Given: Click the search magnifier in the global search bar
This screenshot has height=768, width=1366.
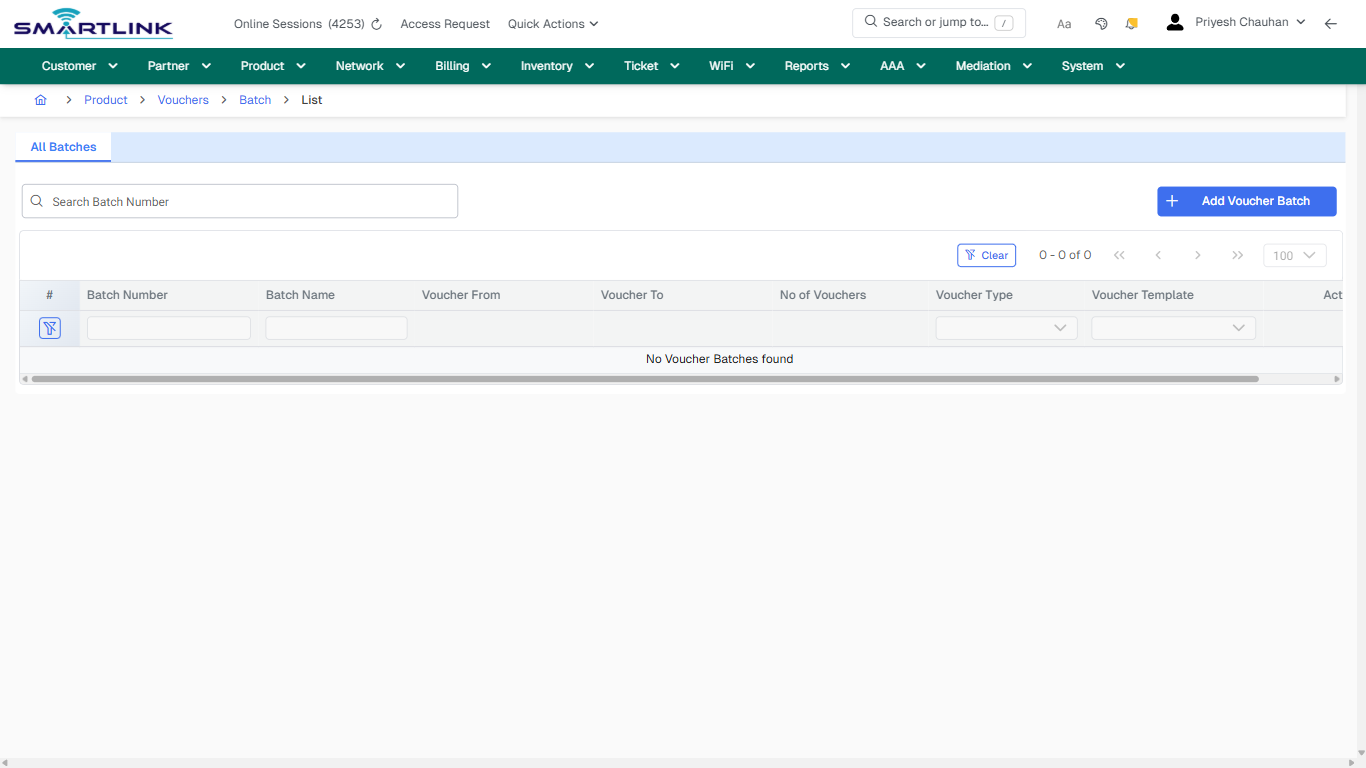Looking at the screenshot, I should tap(869, 21).
